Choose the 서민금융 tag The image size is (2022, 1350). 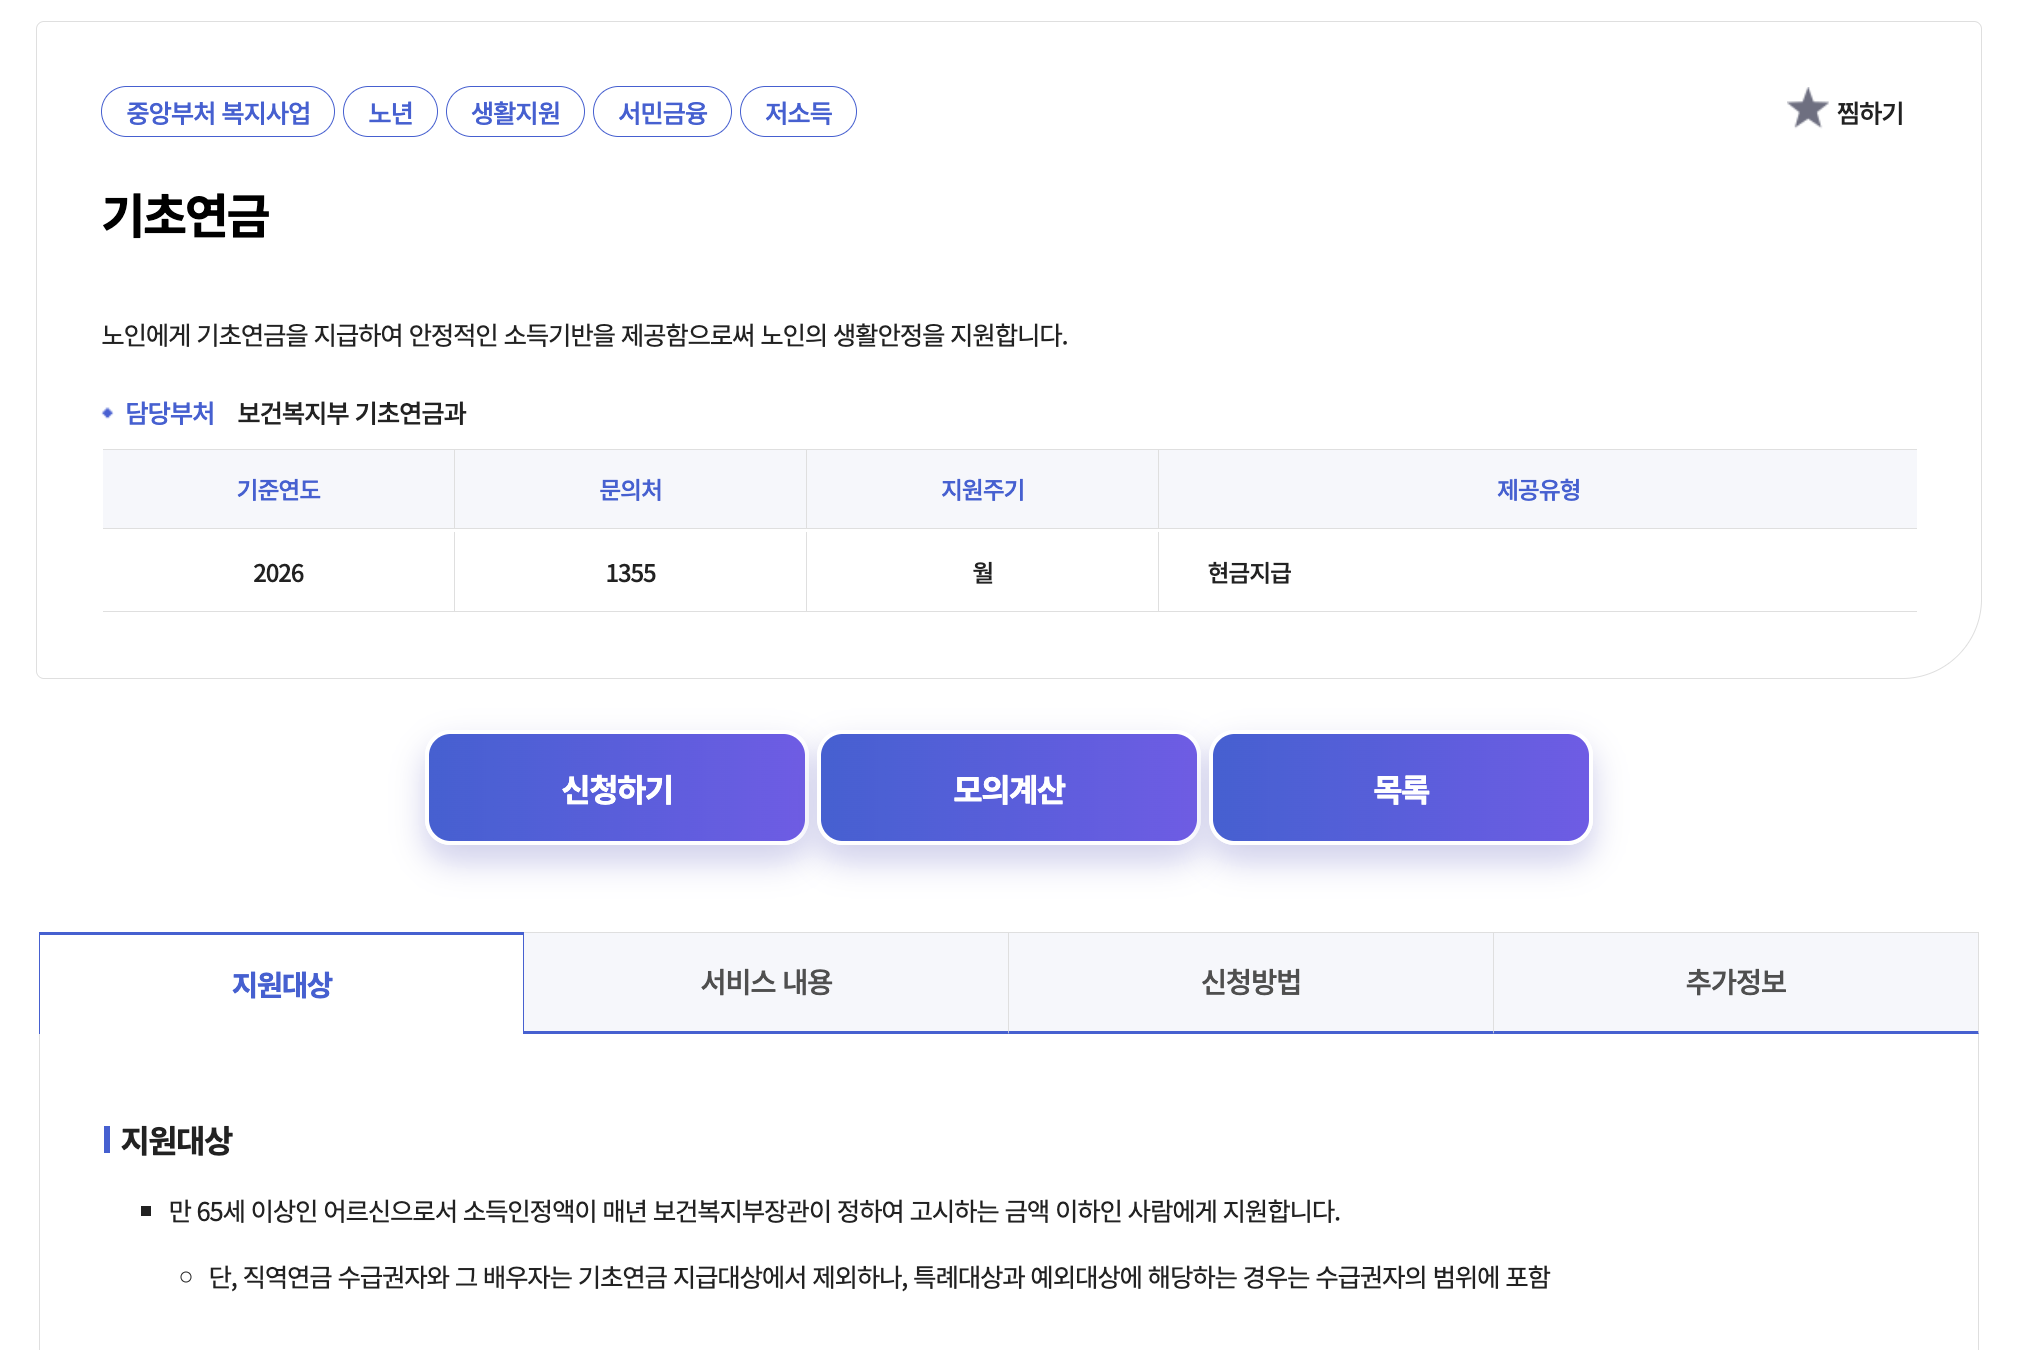coord(662,112)
